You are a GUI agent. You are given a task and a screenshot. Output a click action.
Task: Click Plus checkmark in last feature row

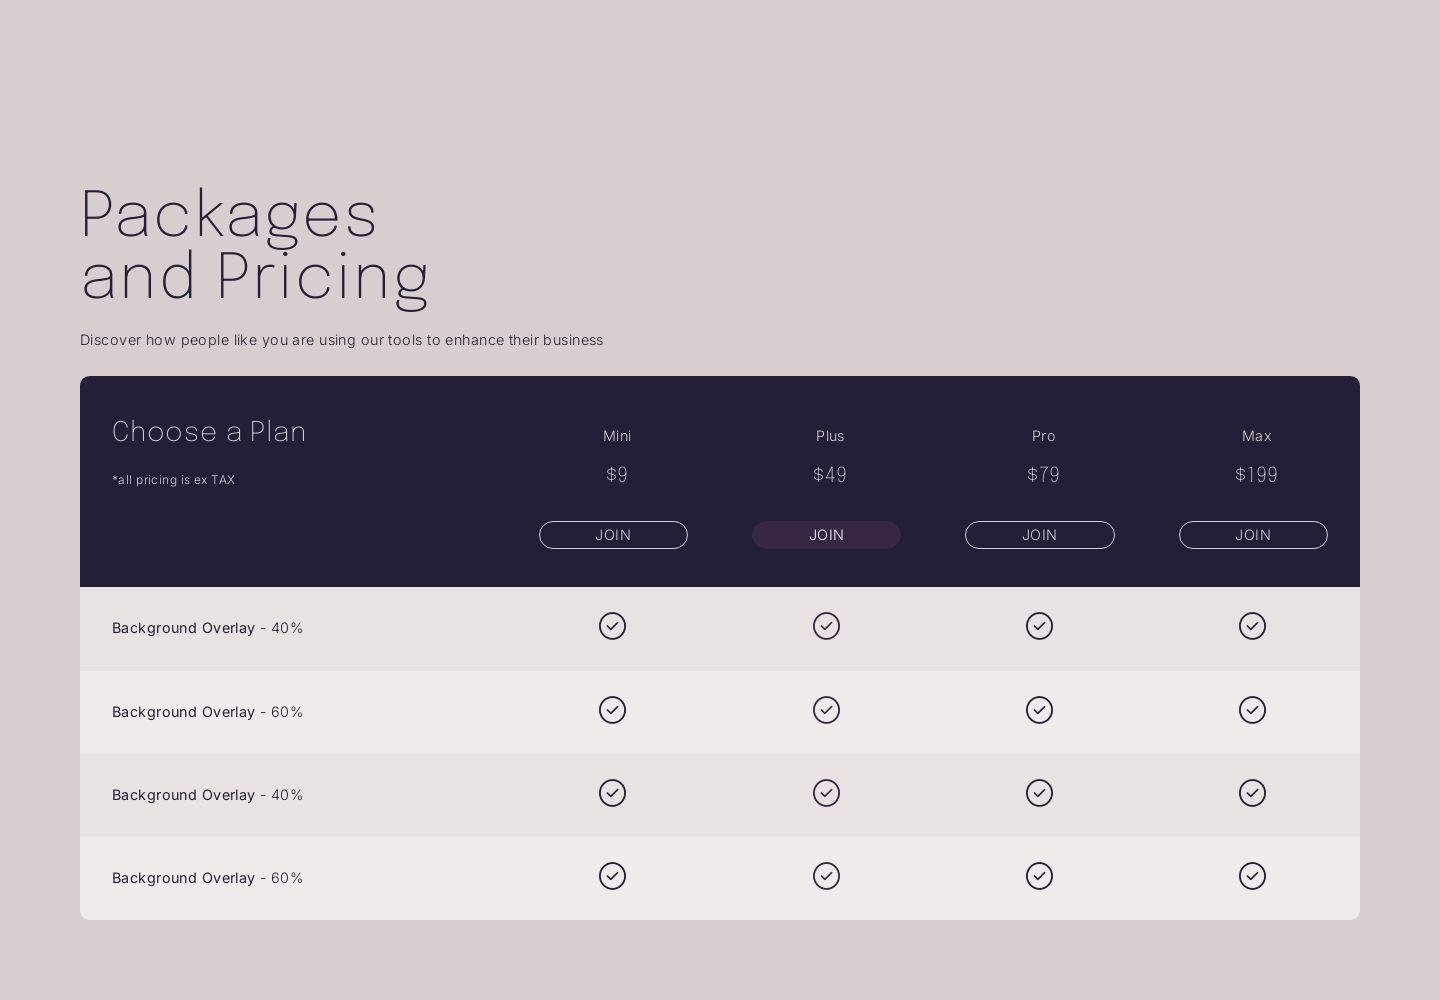[x=826, y=876]
